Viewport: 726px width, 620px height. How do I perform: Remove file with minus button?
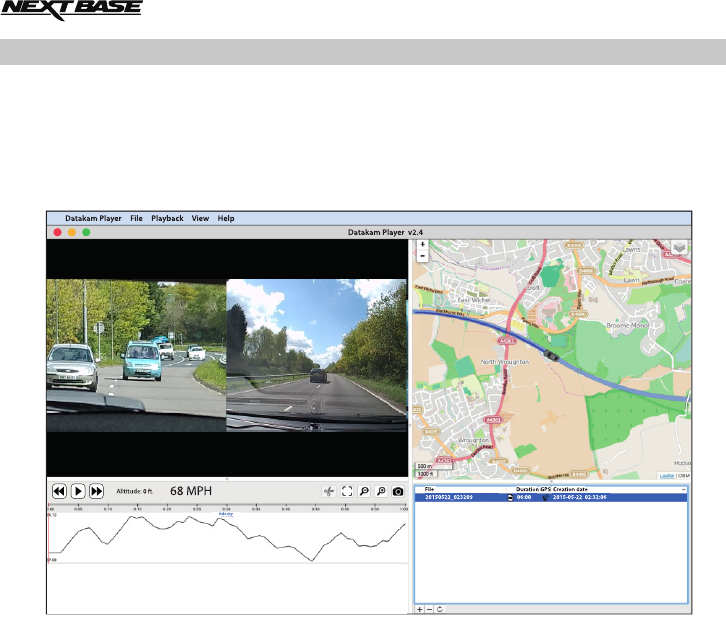coord(429,608)
